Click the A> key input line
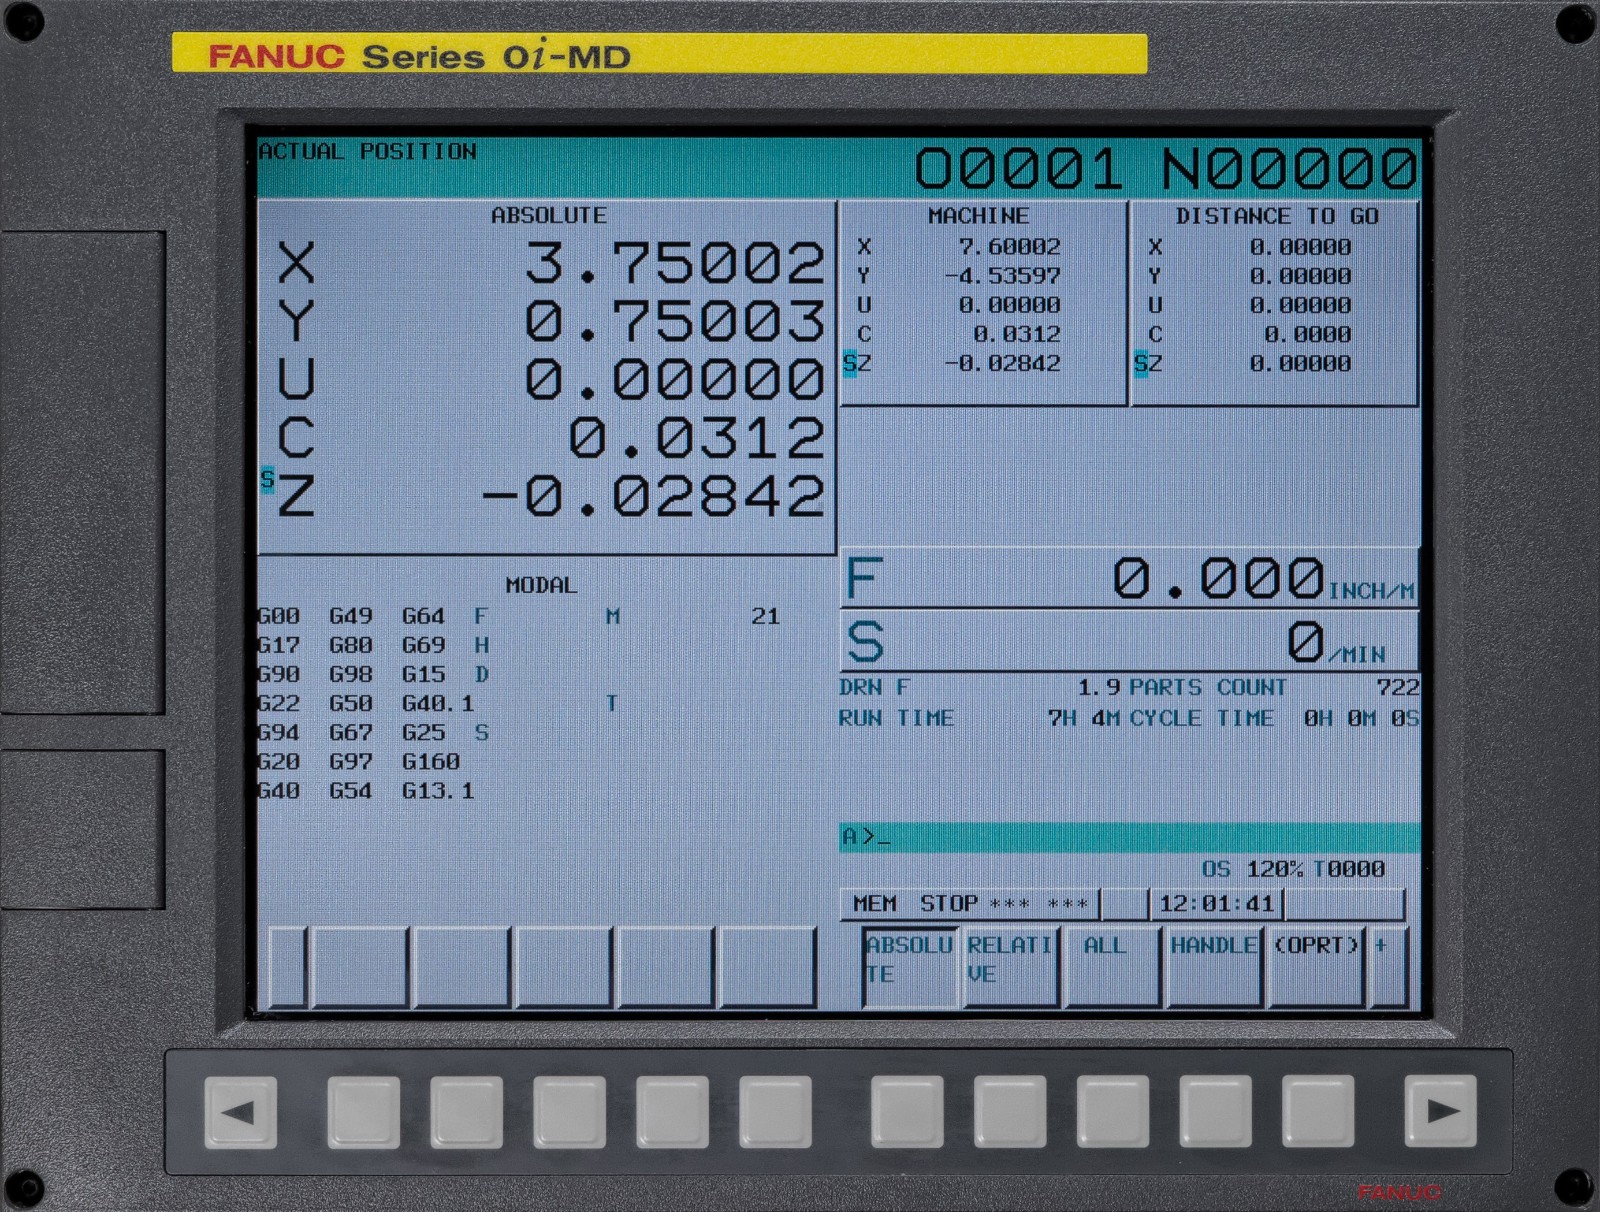 click(x=1130, y=837)
